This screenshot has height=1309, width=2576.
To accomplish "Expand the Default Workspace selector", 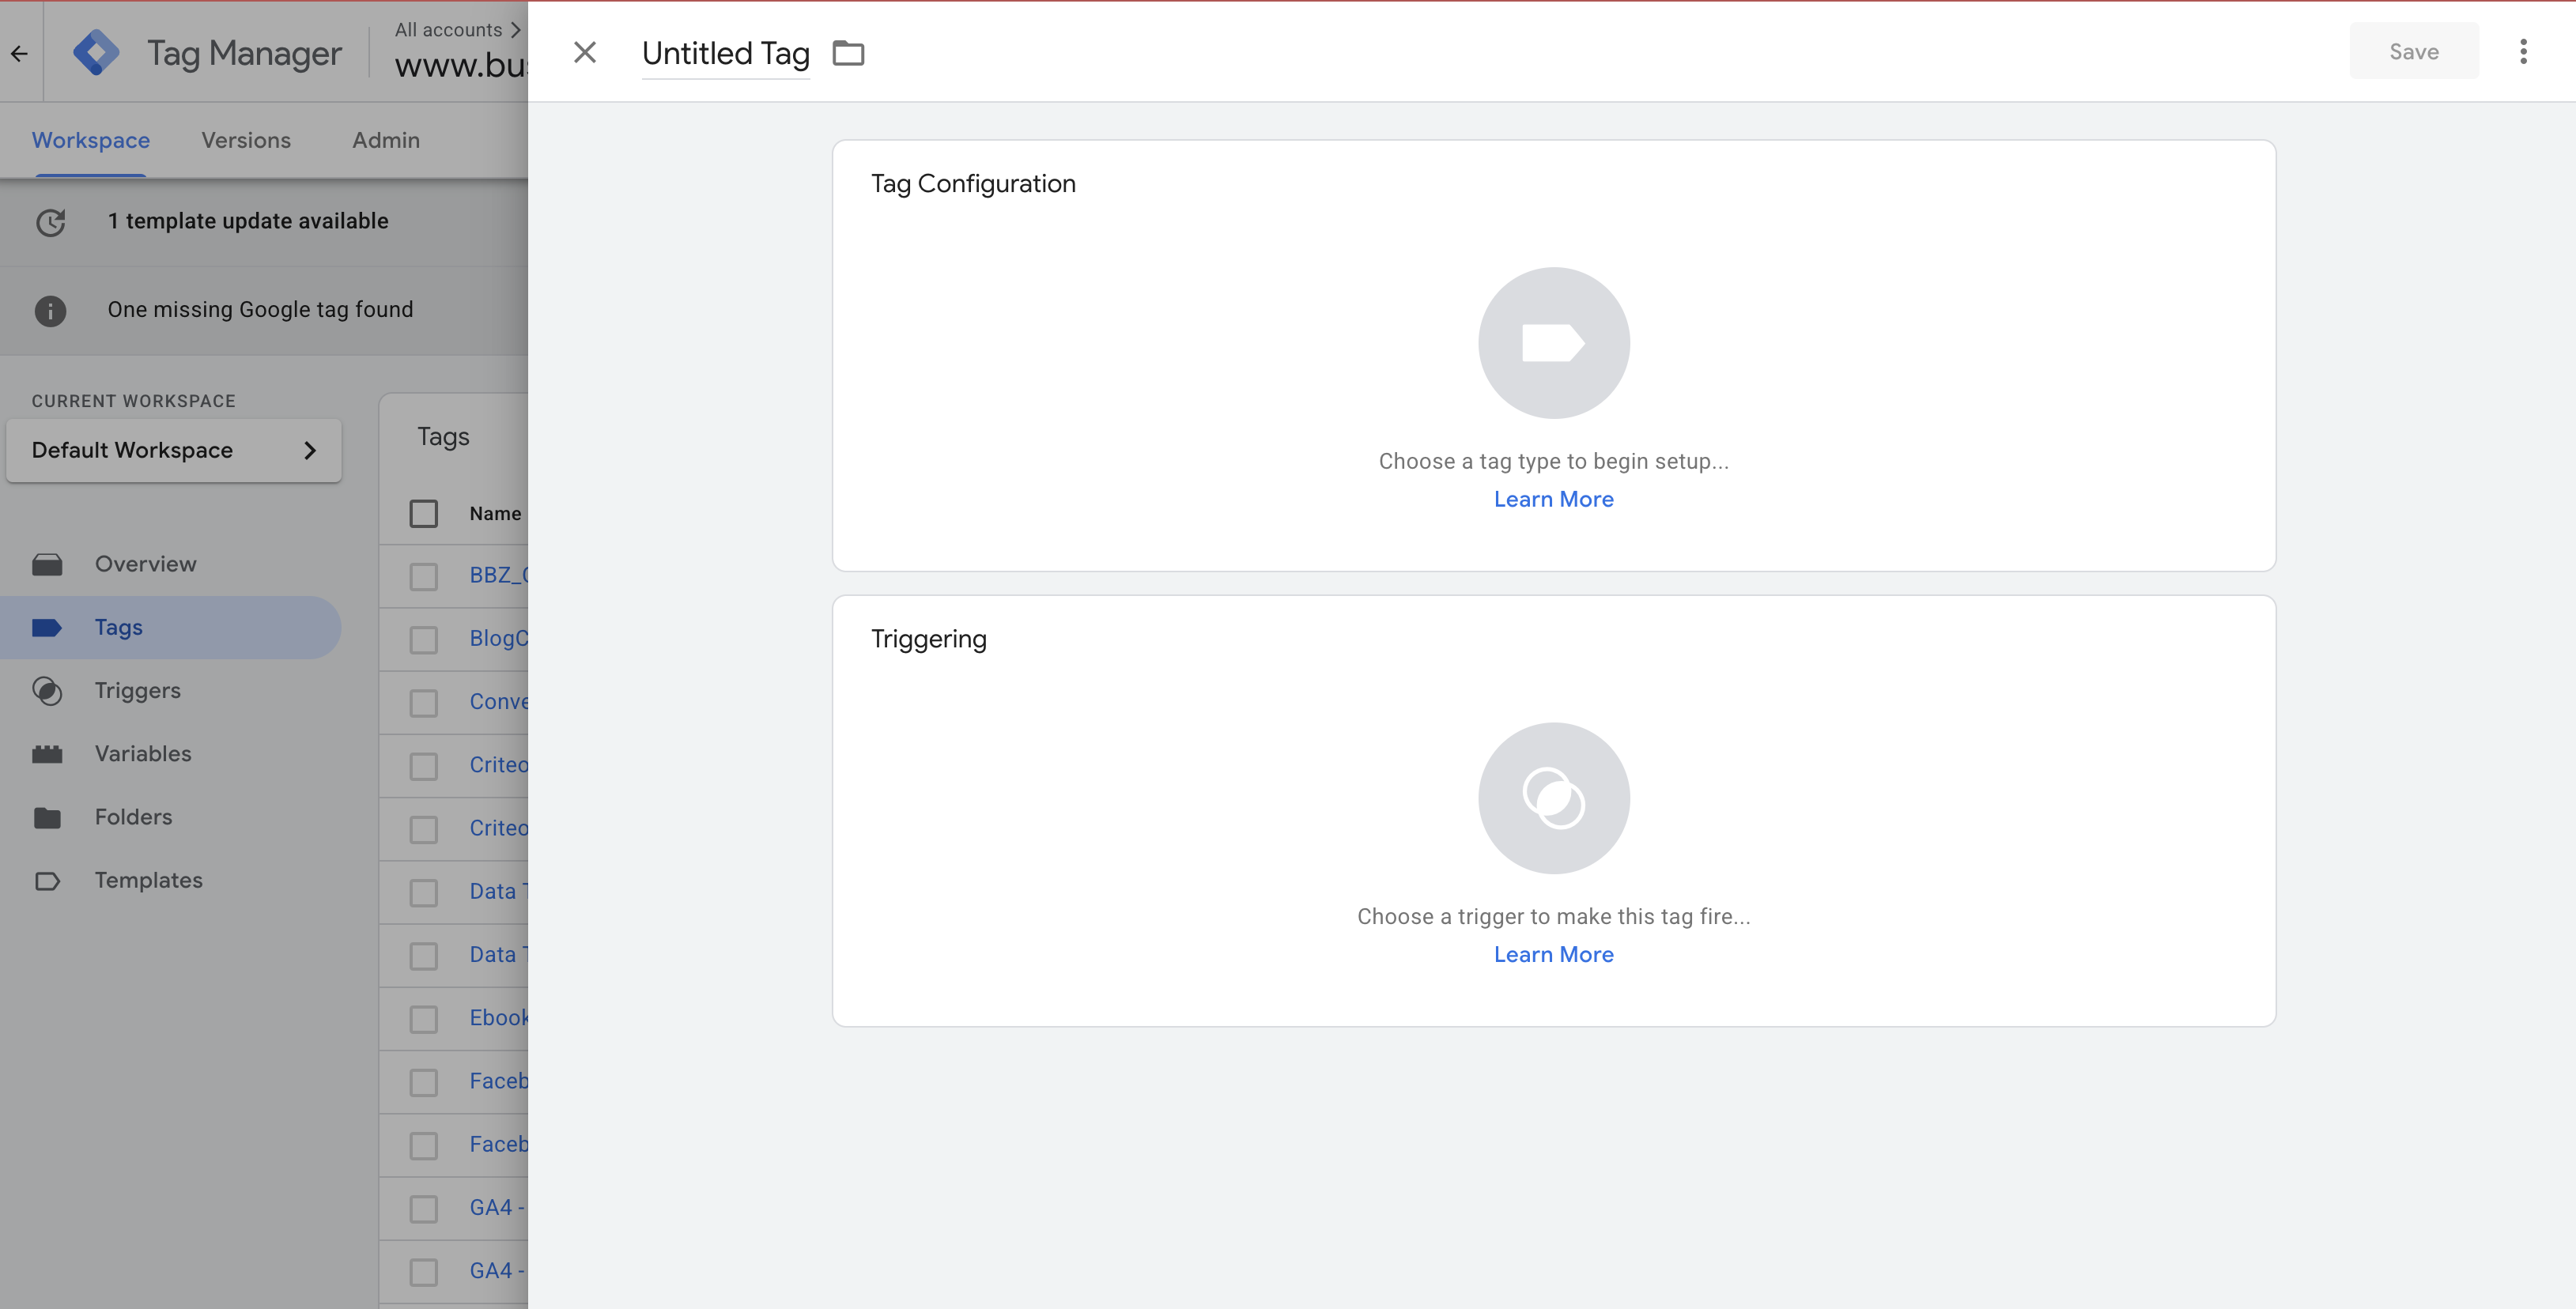I will 174,450.
